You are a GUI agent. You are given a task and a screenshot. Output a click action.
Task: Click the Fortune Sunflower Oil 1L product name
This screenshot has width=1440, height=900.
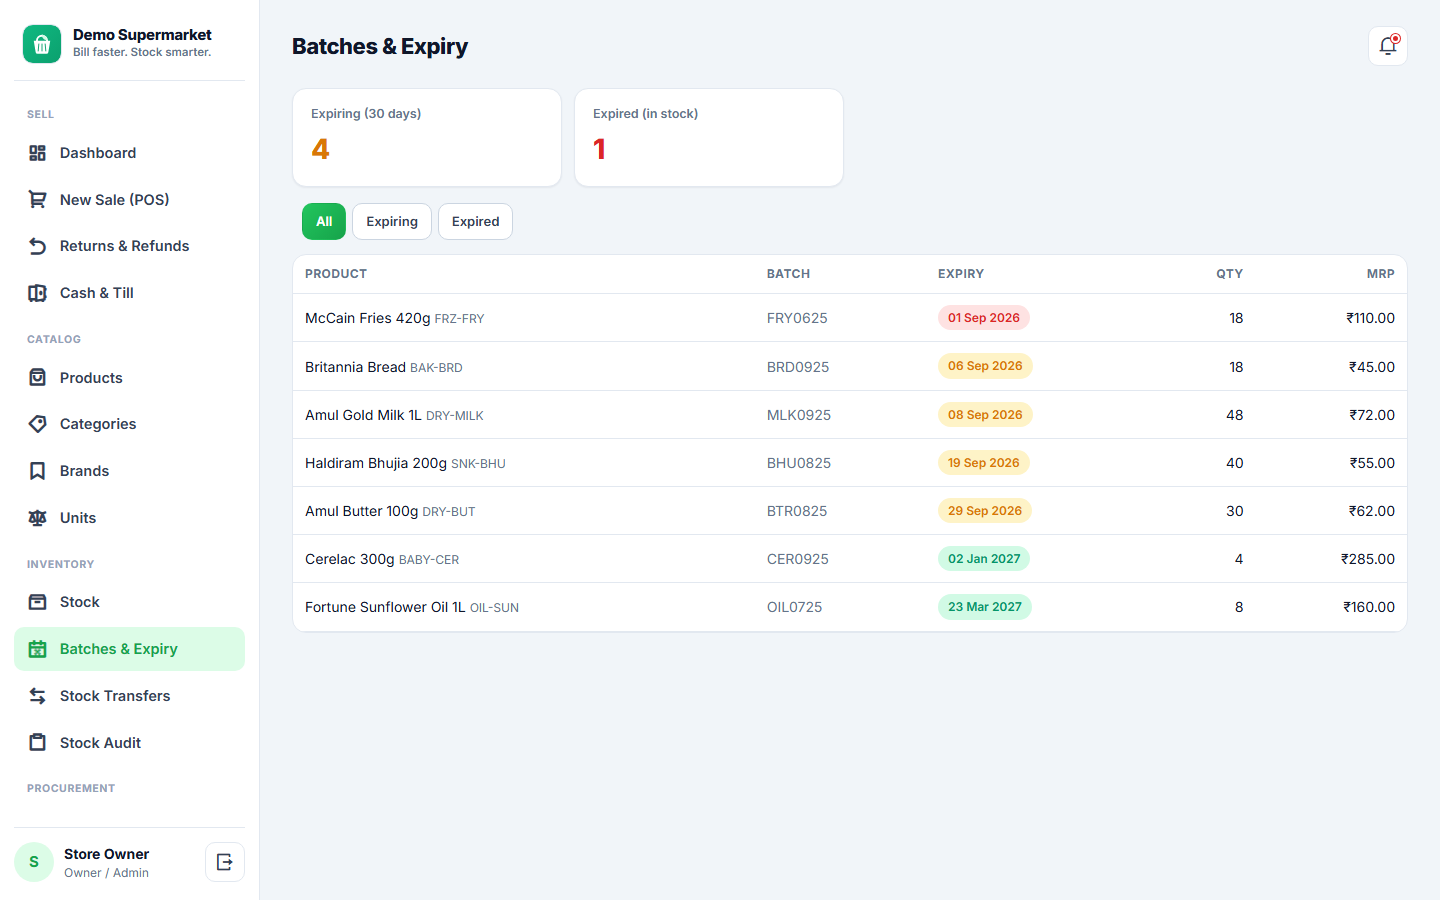(x=385, y=607)
